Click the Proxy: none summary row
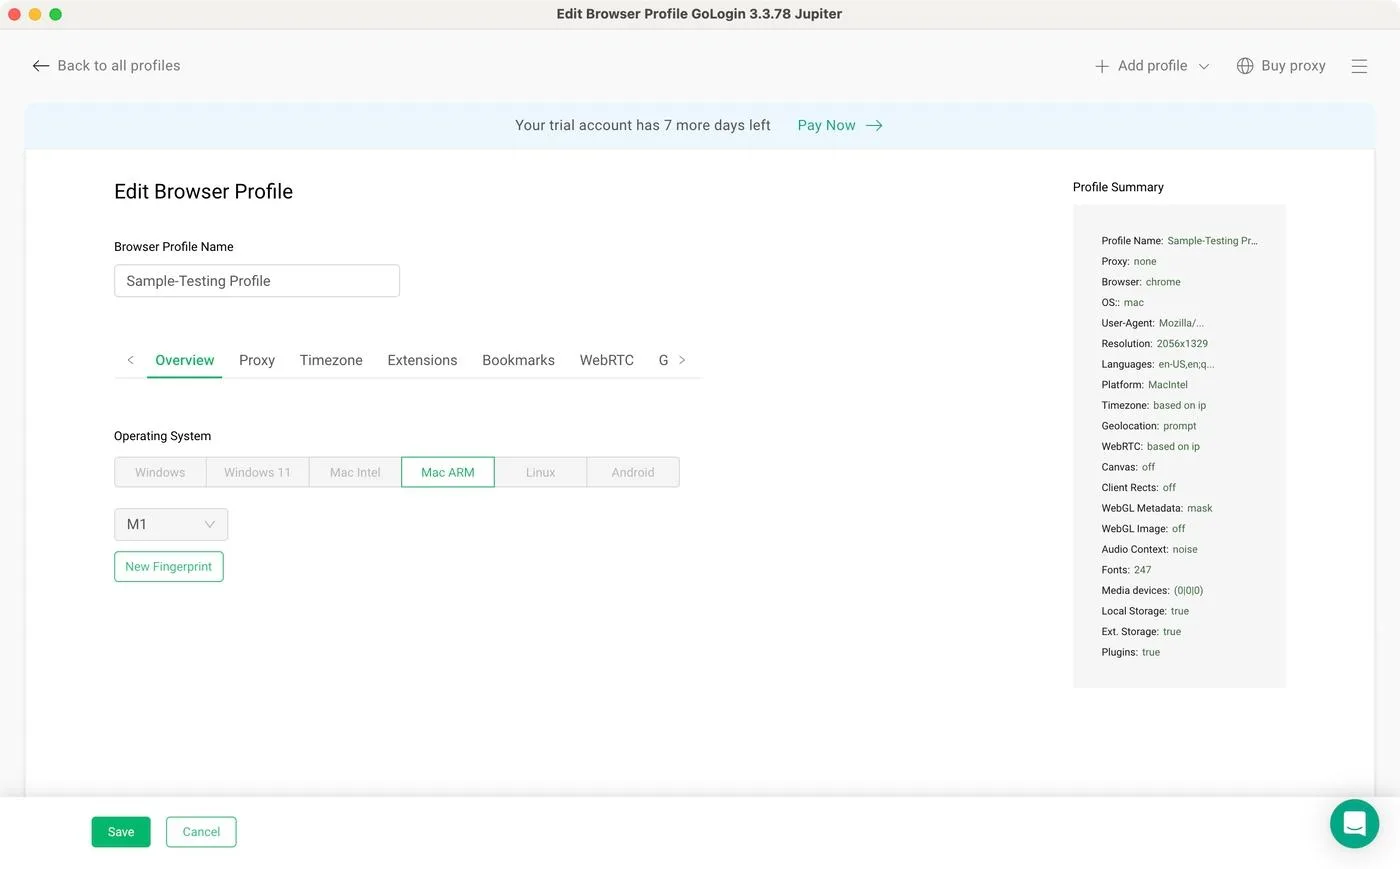 click(x=1129, y=262)
